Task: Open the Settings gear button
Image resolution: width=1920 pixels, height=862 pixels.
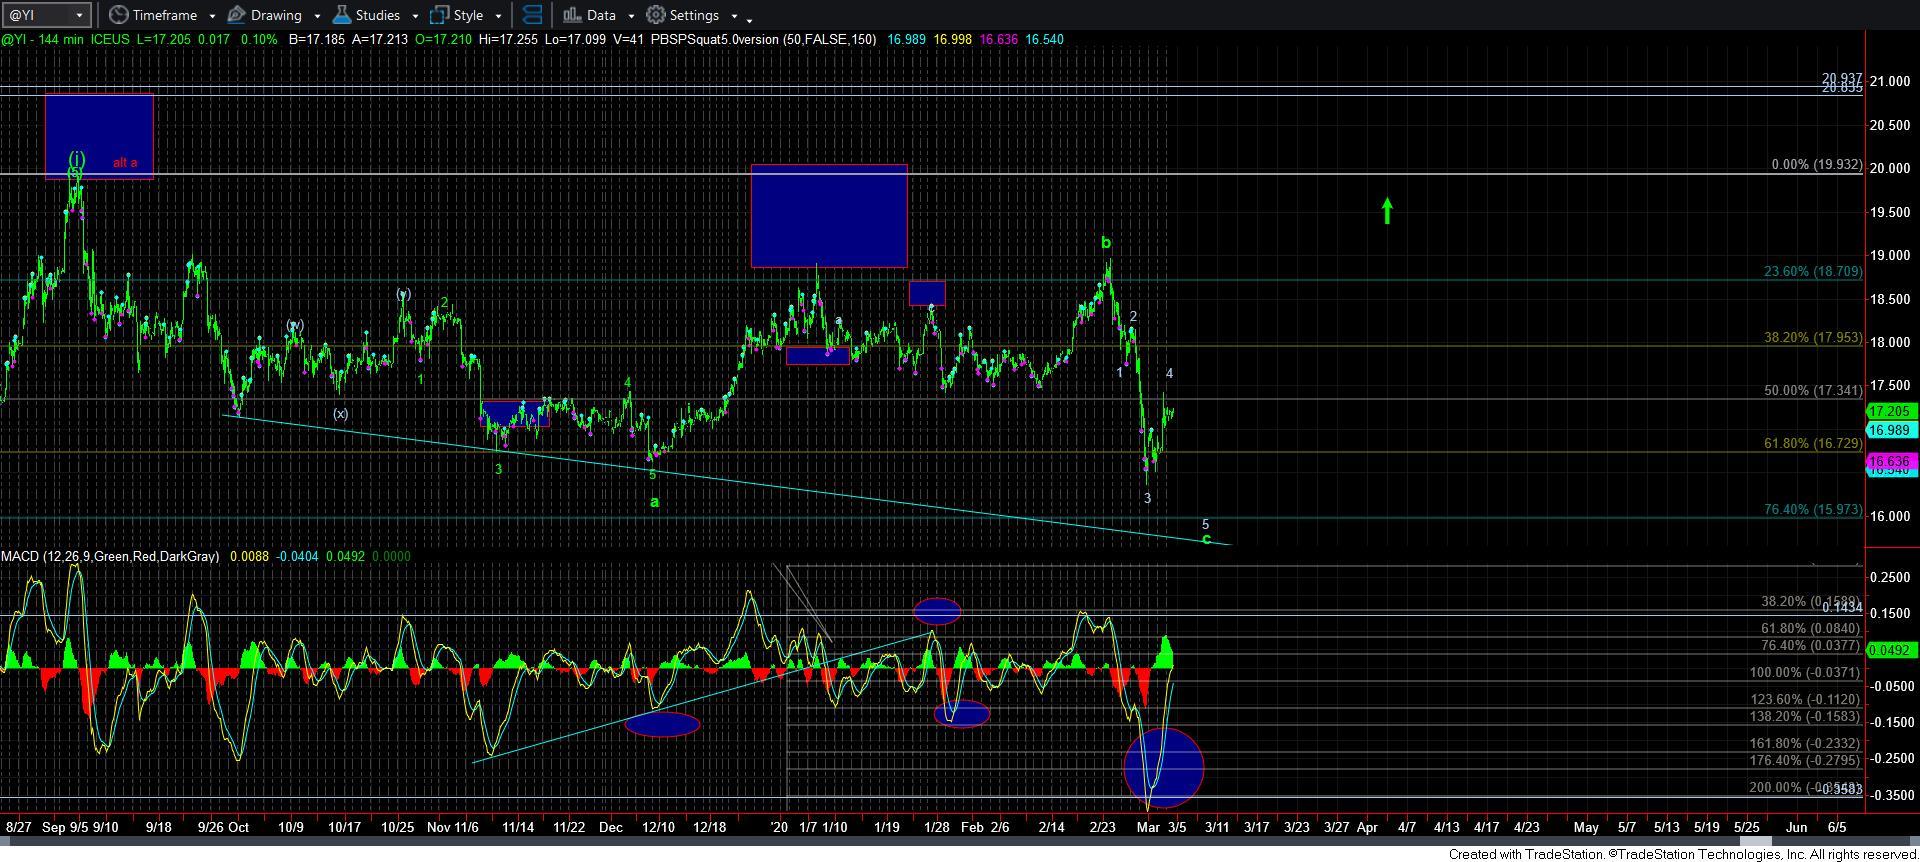Action: (x=683, y=15)
